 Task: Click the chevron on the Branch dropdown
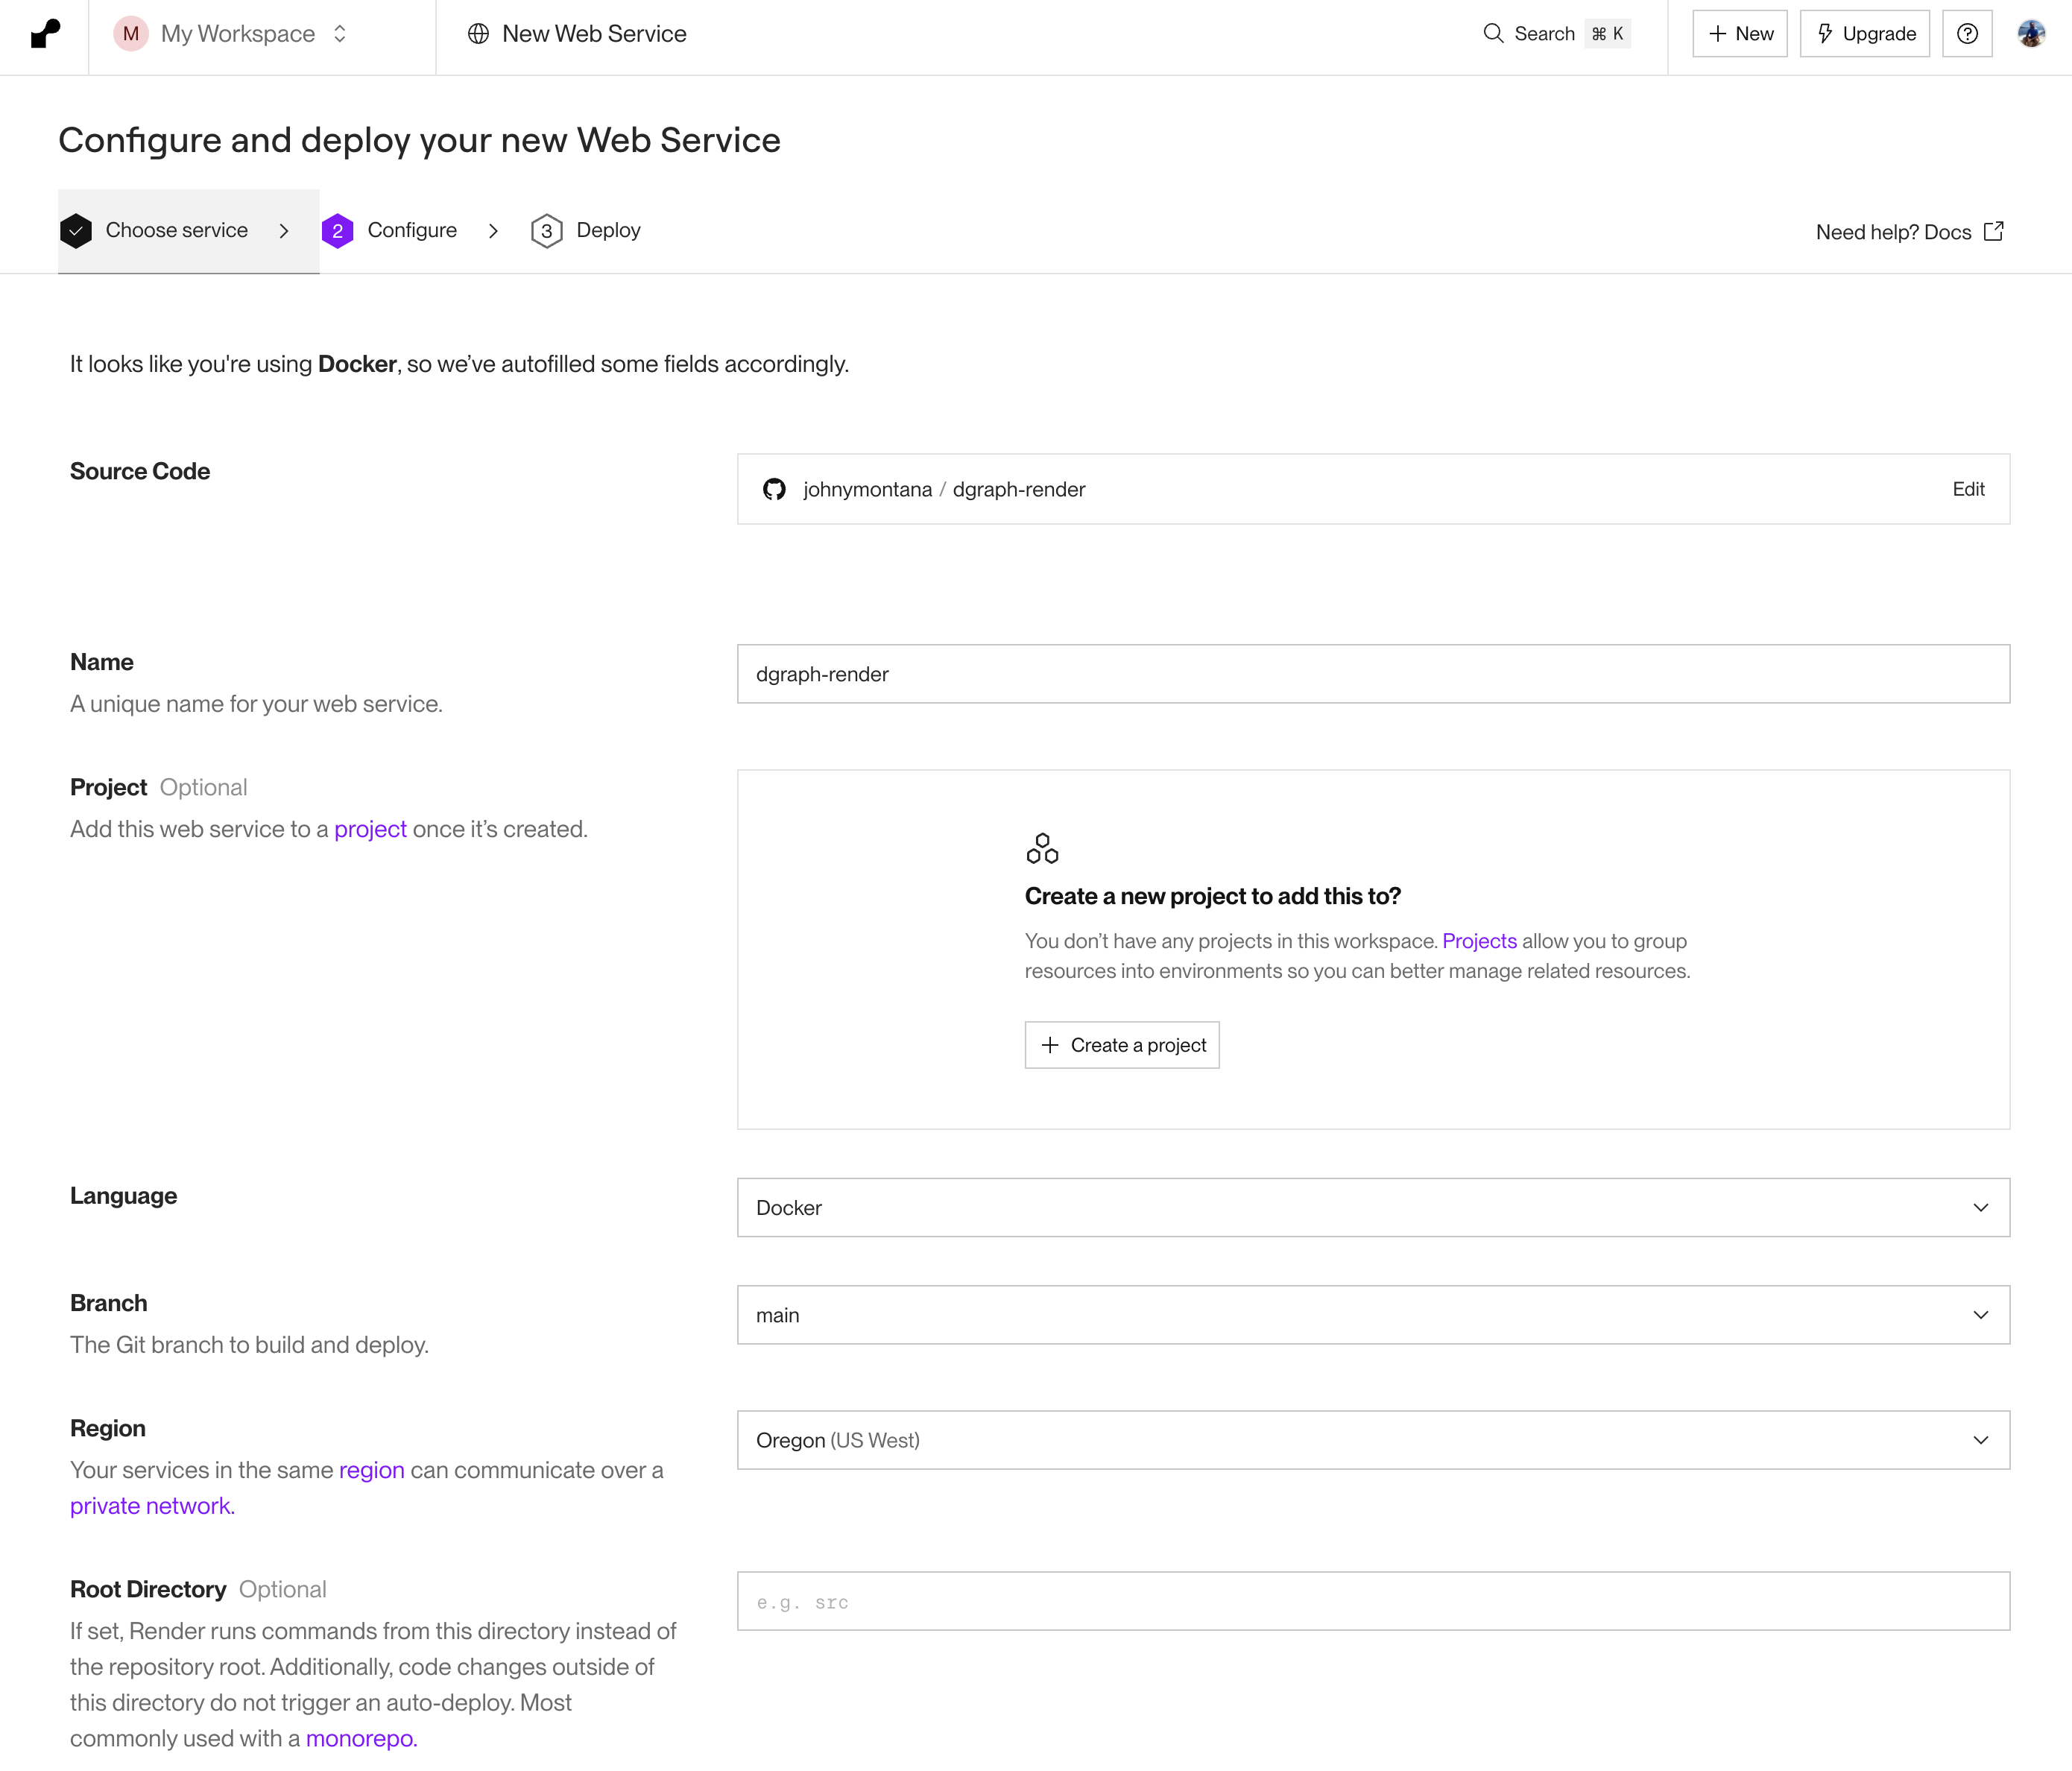coord(1980,1315)
